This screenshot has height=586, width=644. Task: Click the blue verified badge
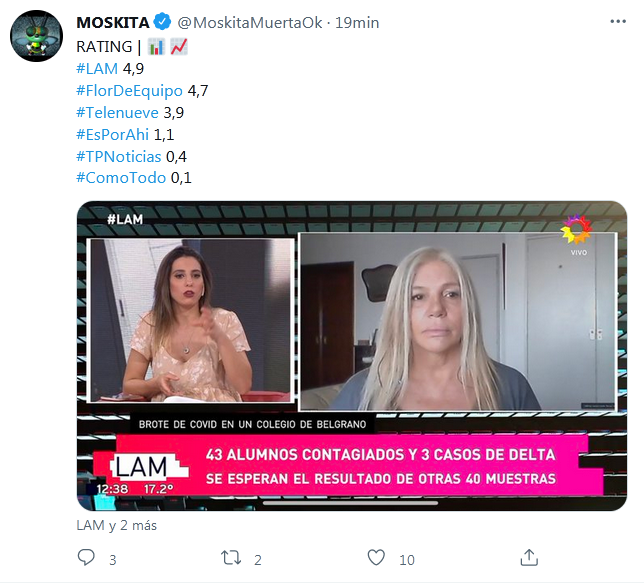pos(163,22)
